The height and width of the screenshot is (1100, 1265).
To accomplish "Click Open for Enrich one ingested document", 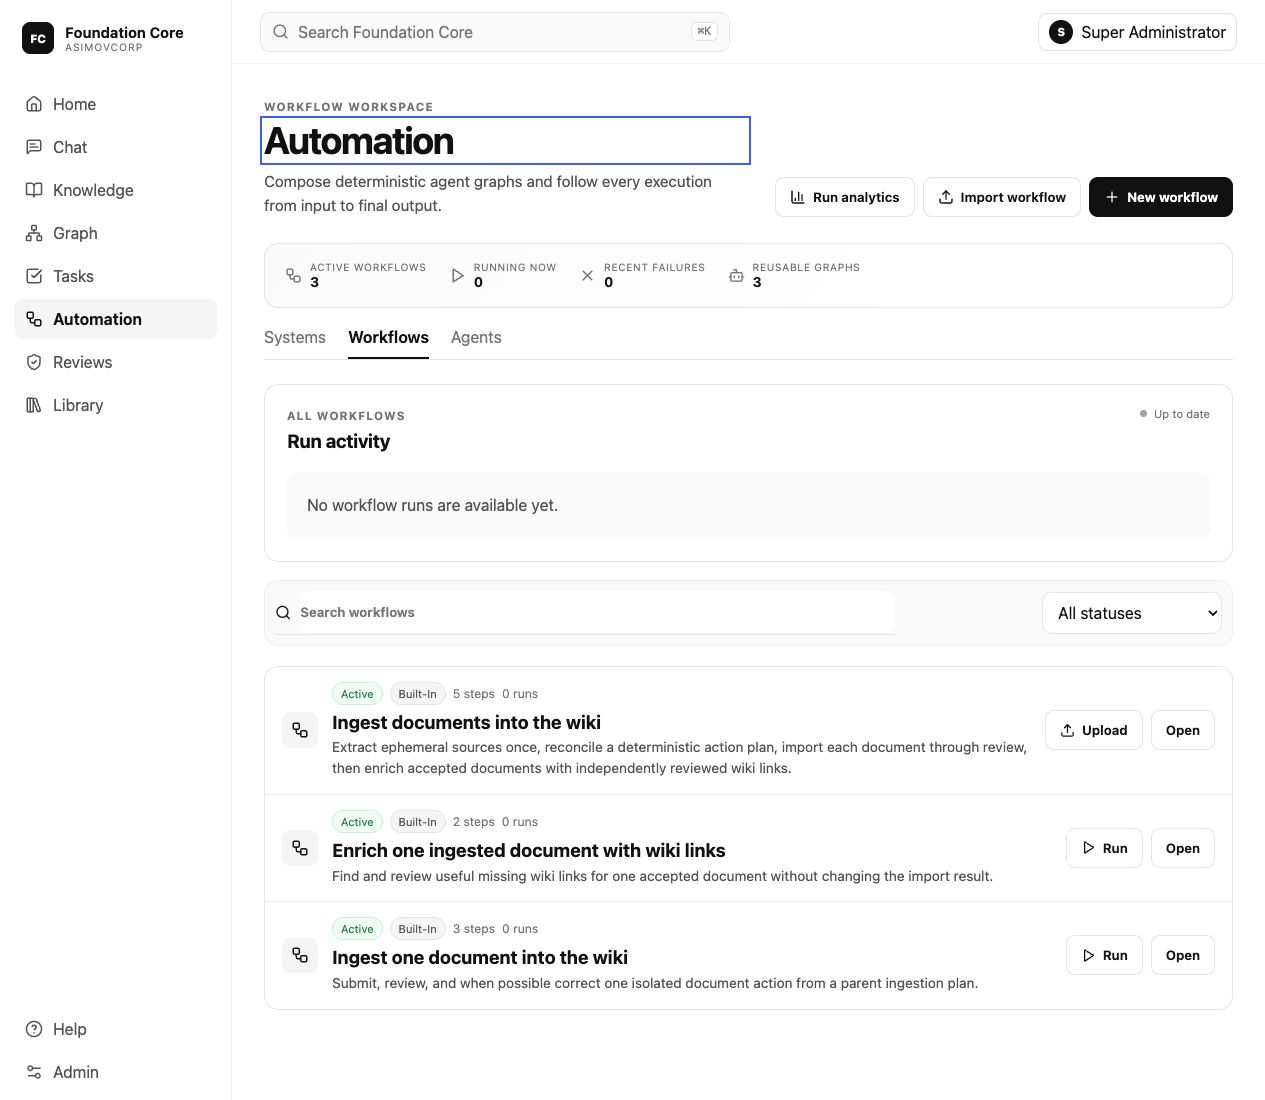I will coord(1183,848).
